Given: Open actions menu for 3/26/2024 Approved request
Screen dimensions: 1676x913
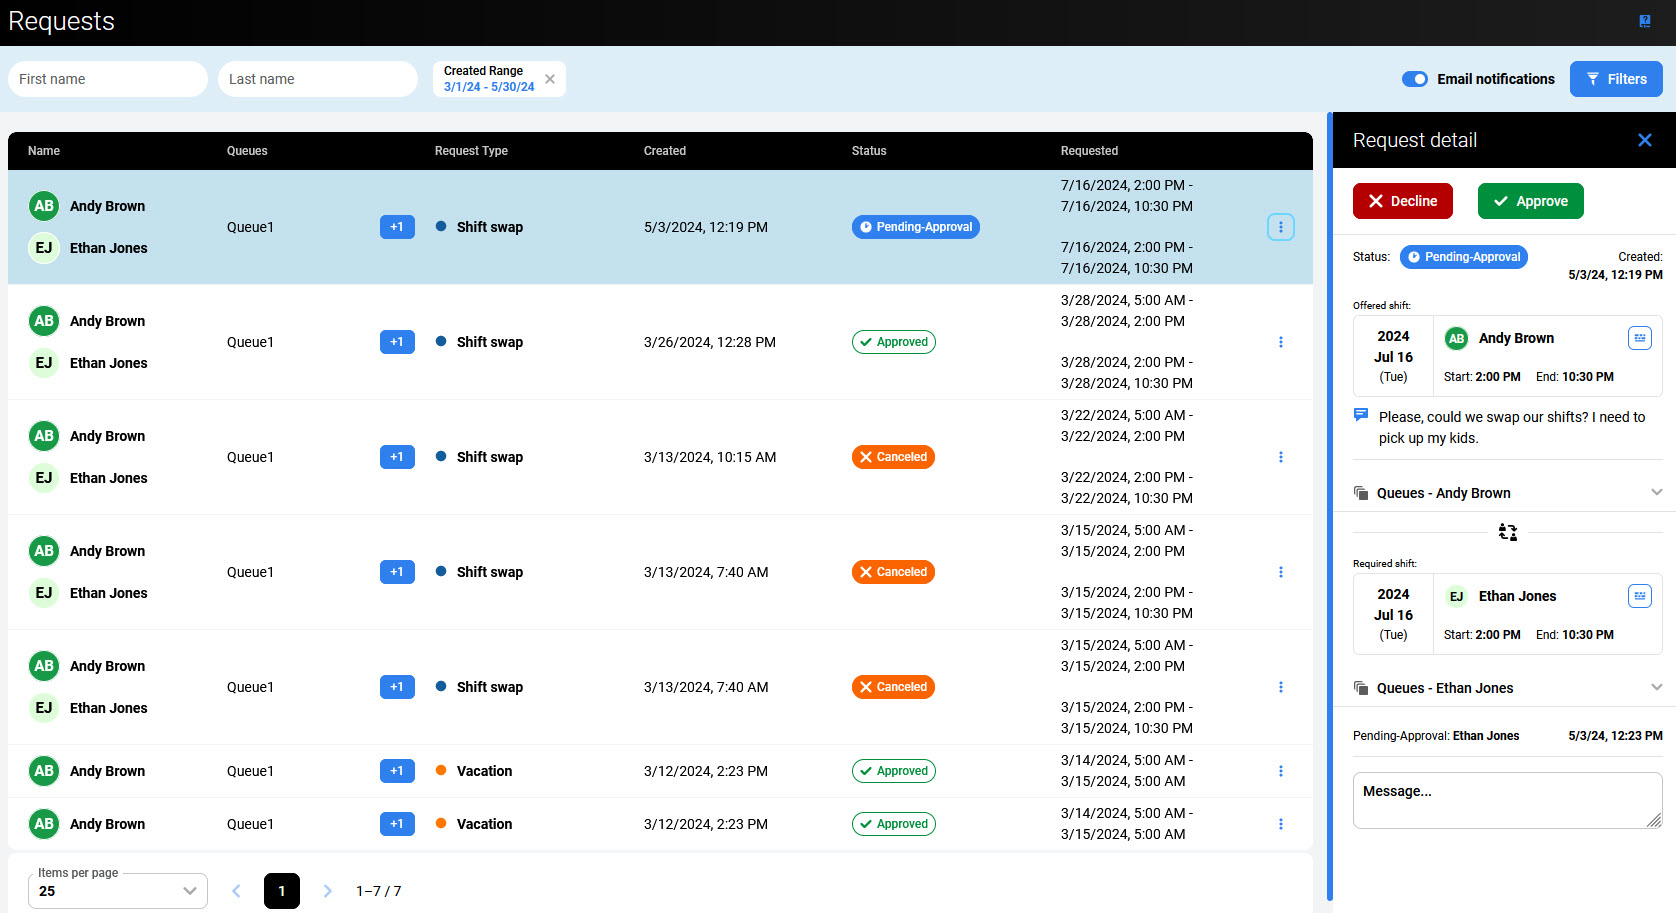Looking at the screenshot, I should tap(1280, 342).
